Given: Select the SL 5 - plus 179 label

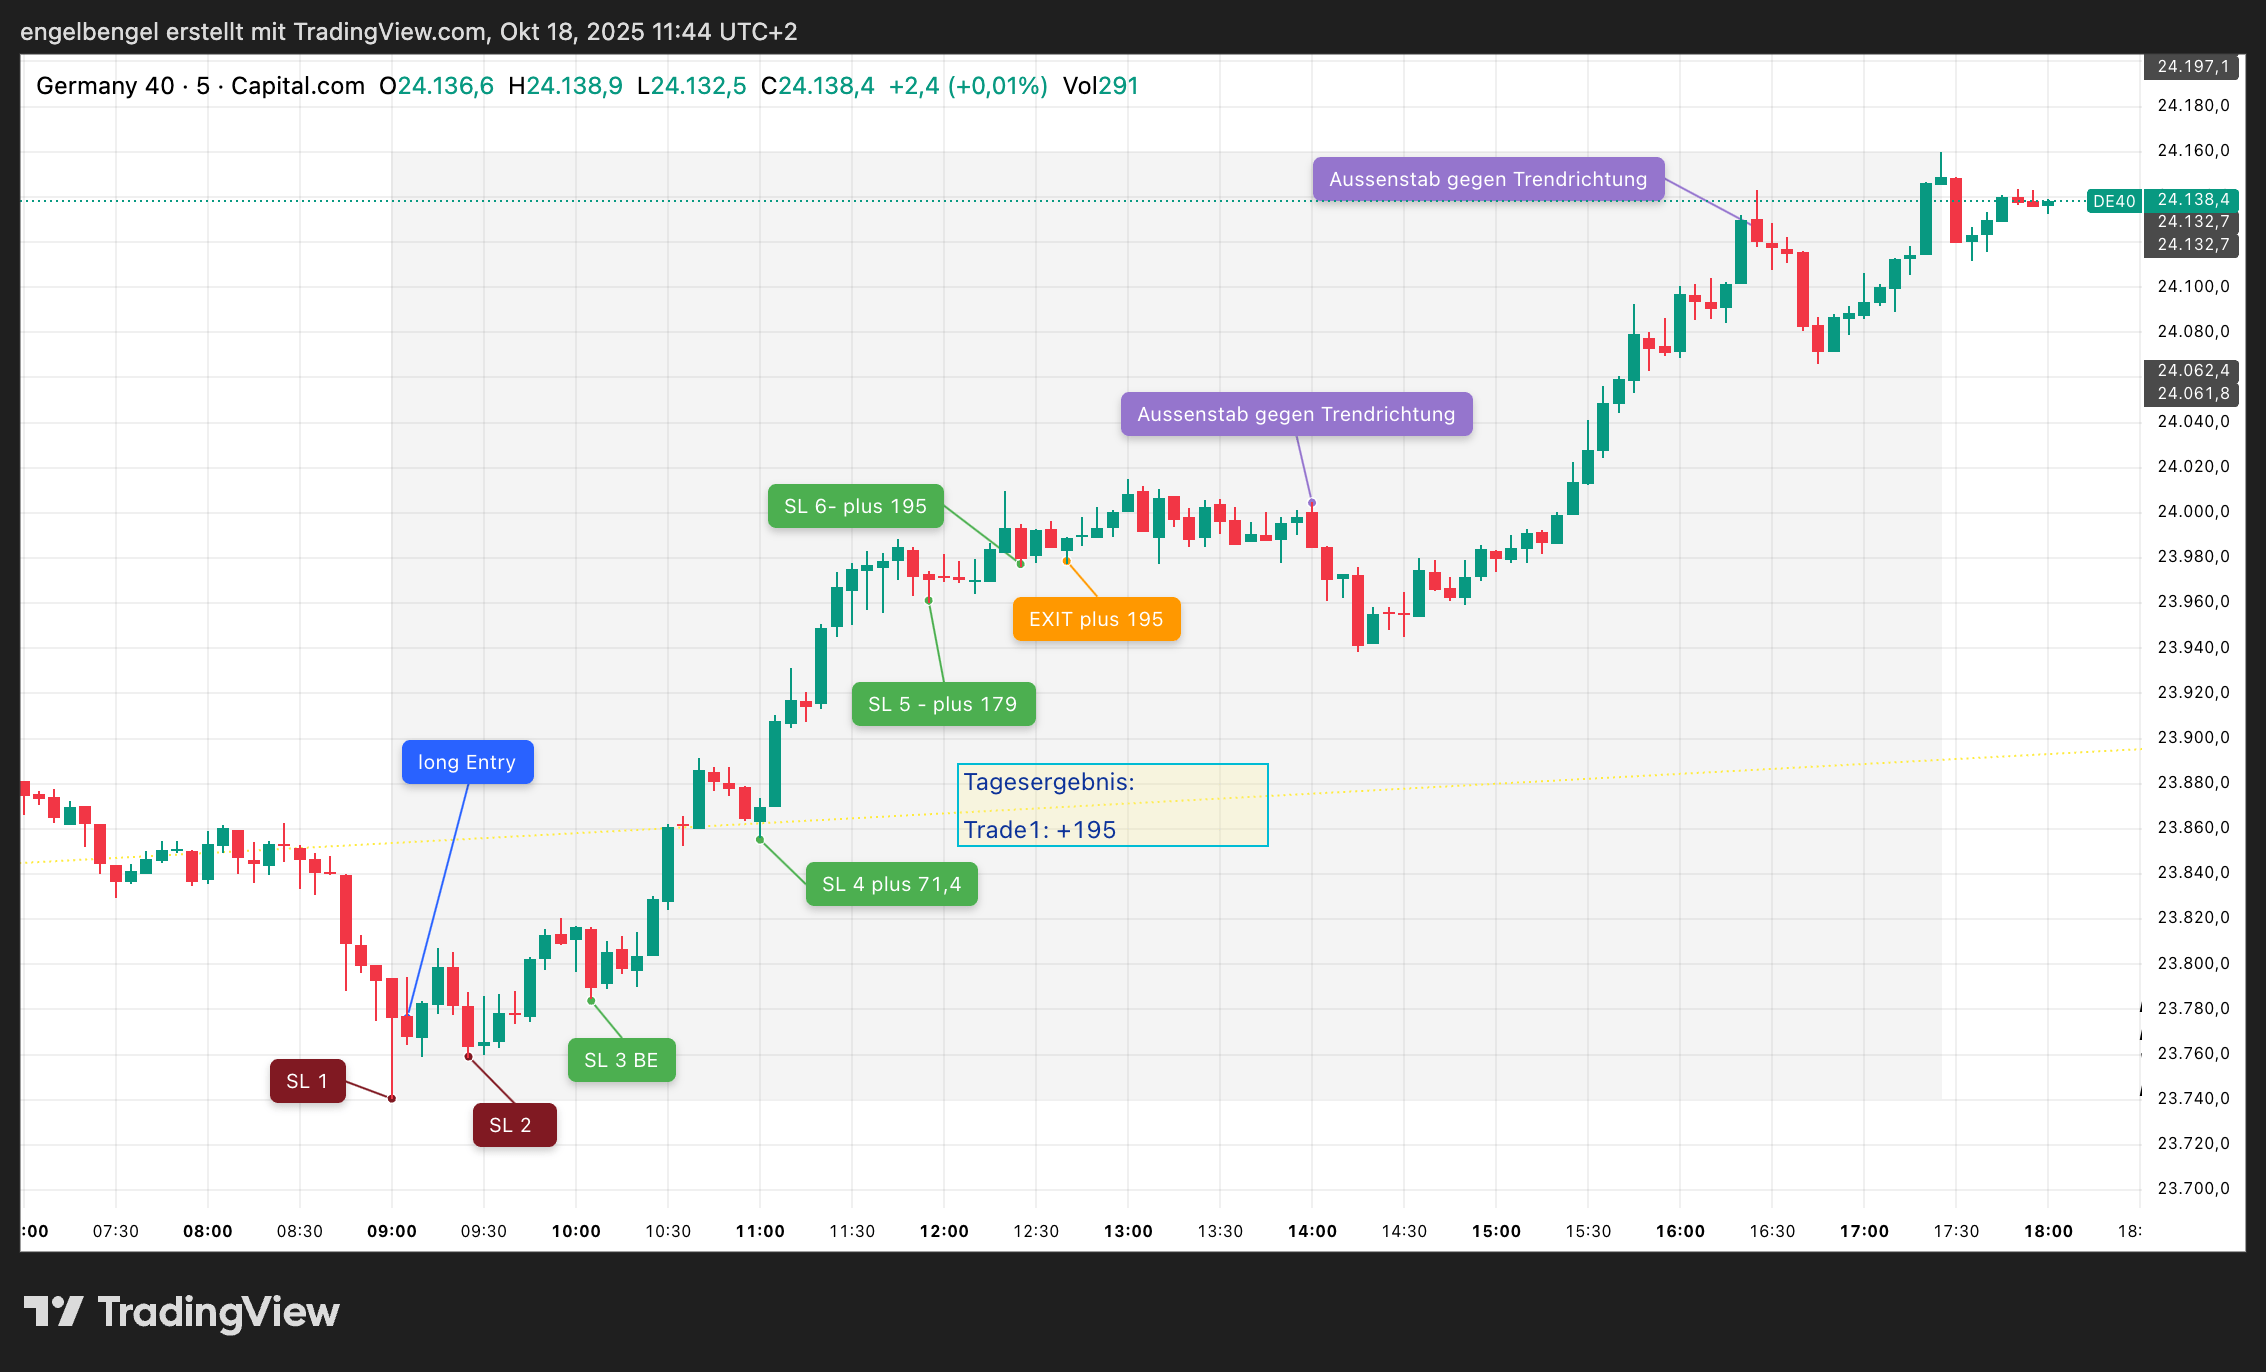Looking at the screenshot, I should click(x=942, y=704).
